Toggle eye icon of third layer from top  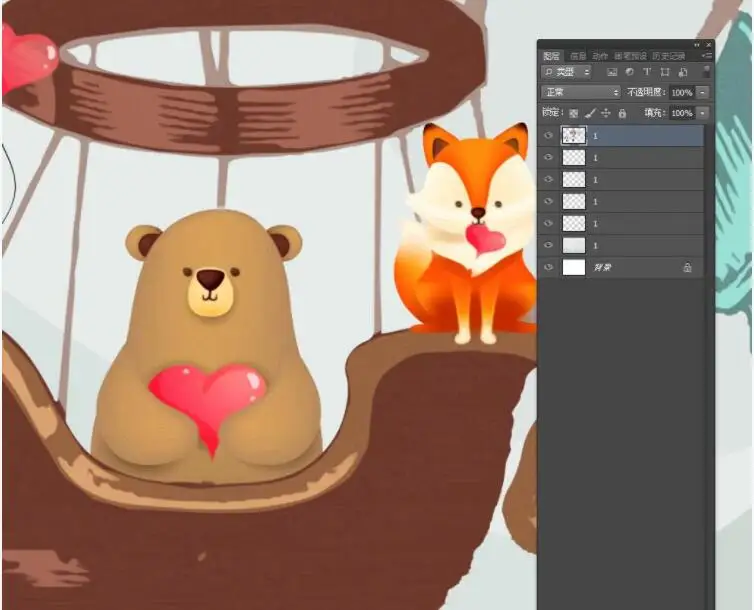548,179
